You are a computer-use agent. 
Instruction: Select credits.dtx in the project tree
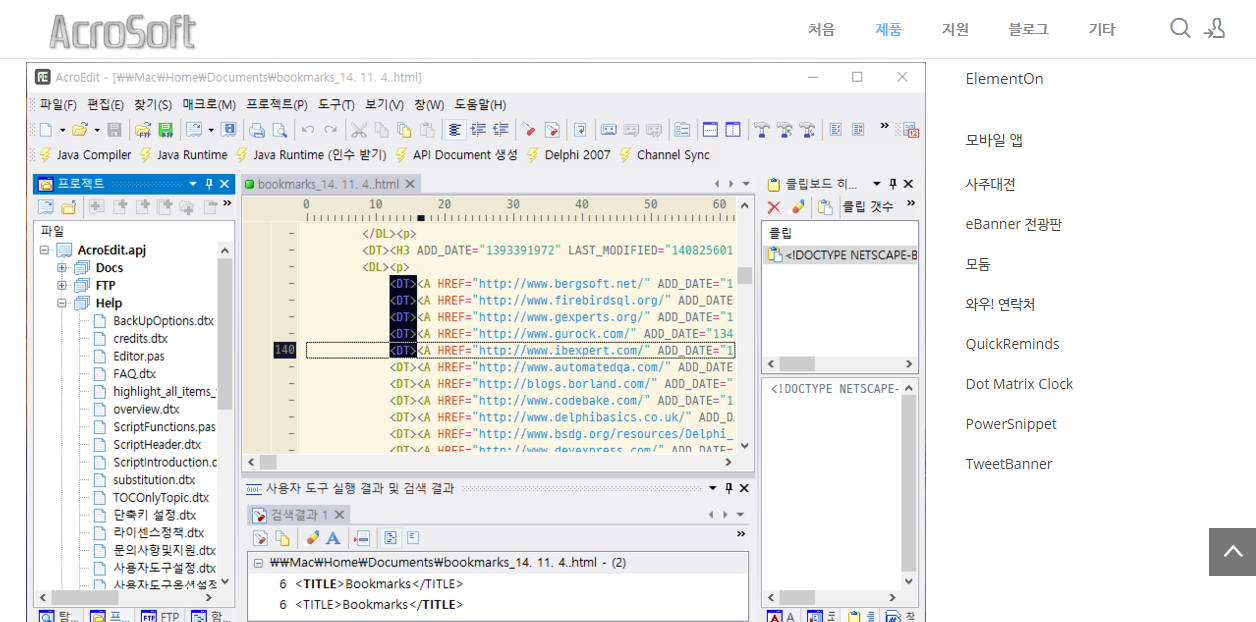point(140,338)
